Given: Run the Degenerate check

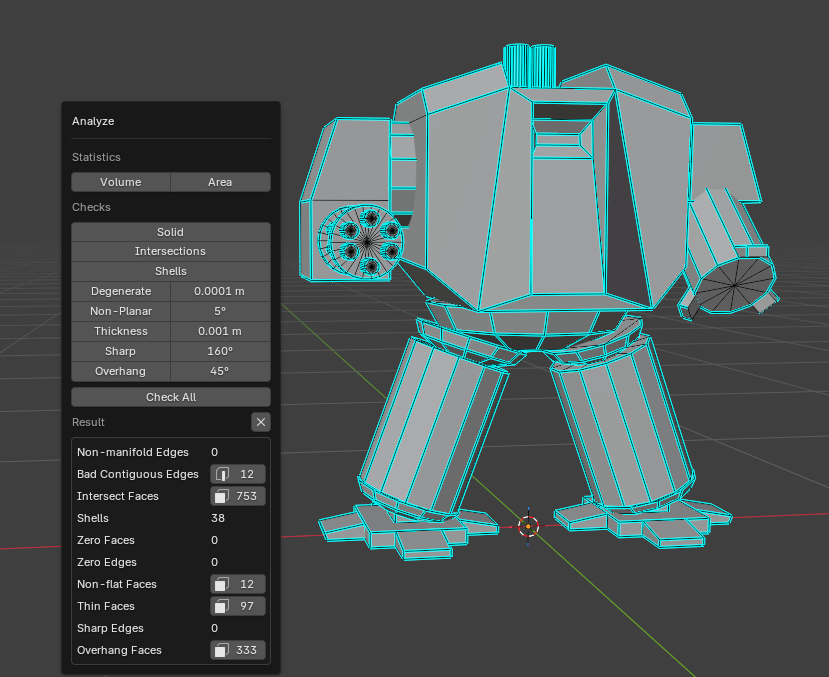Looking at the screenshot, I should 121,291.
